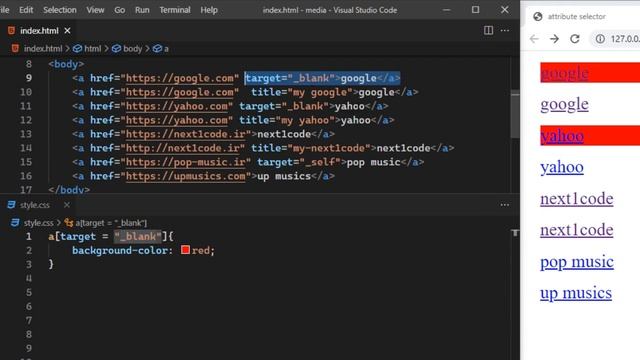Open the Edit menu
Viewport: 640px width, 360px height.
pos(26,10)
